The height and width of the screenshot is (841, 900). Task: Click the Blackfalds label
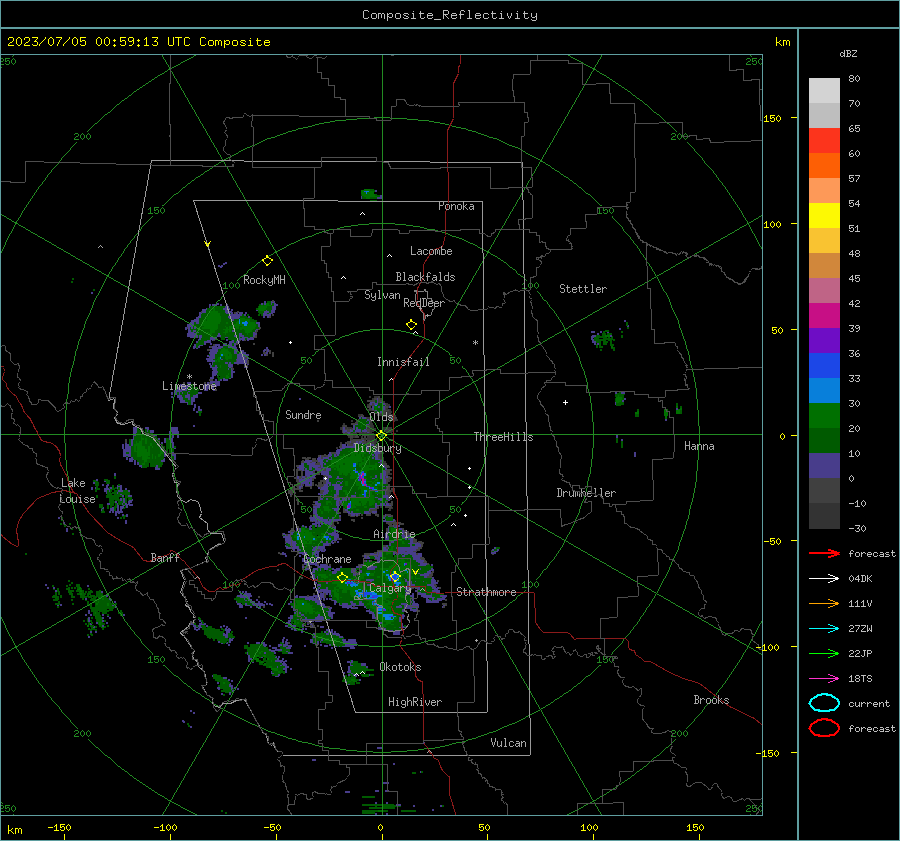(x=425, y=277)
